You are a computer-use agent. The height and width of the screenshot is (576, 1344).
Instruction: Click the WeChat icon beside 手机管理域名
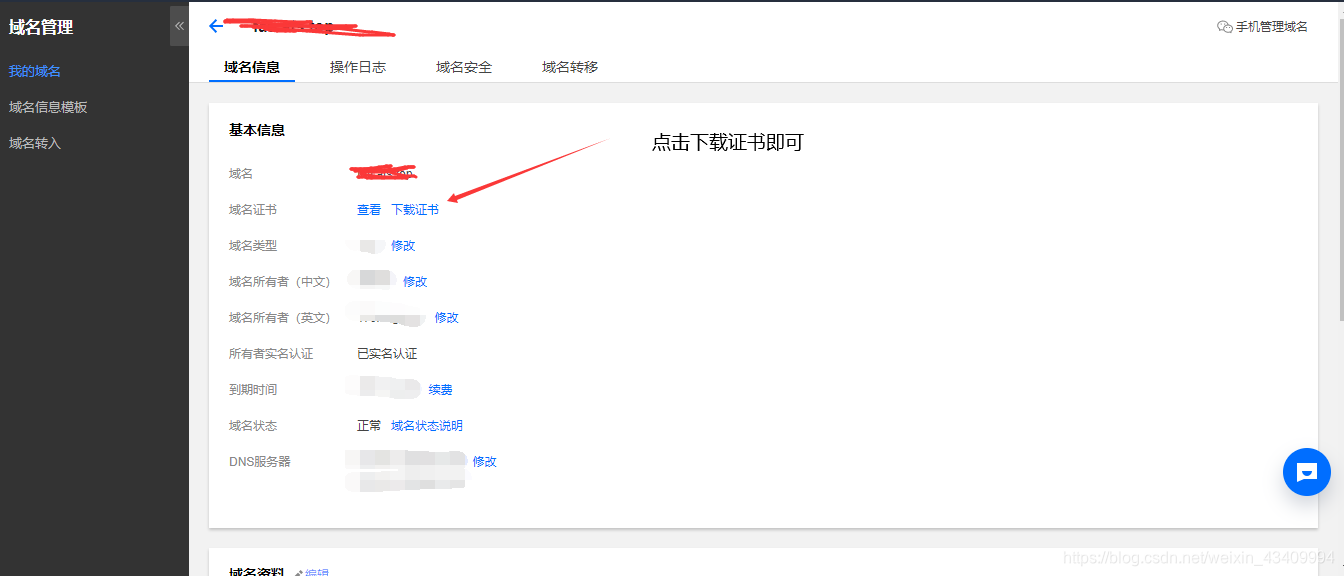click(1224, 27)
